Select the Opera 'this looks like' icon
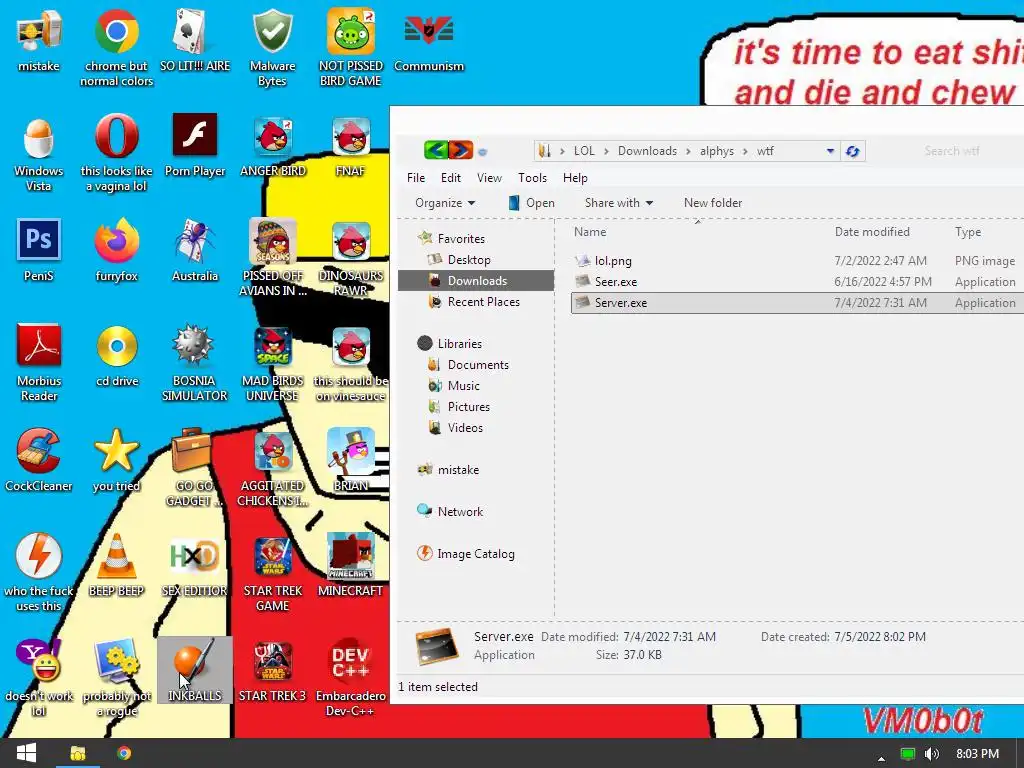This screenshot has height=768, width=1024. pos(116,153)
